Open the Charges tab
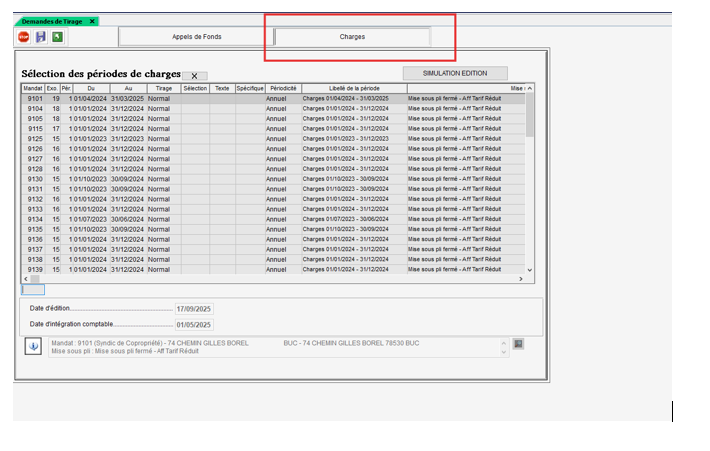 coord(352,37)
